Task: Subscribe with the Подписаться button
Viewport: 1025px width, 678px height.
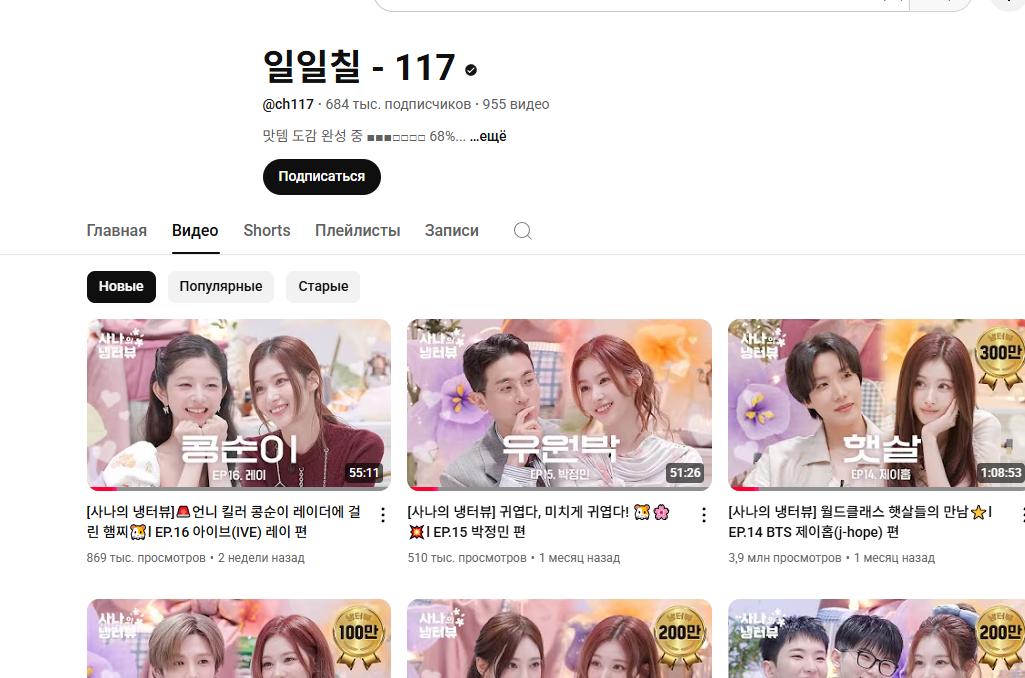Action: click(322, 177)
